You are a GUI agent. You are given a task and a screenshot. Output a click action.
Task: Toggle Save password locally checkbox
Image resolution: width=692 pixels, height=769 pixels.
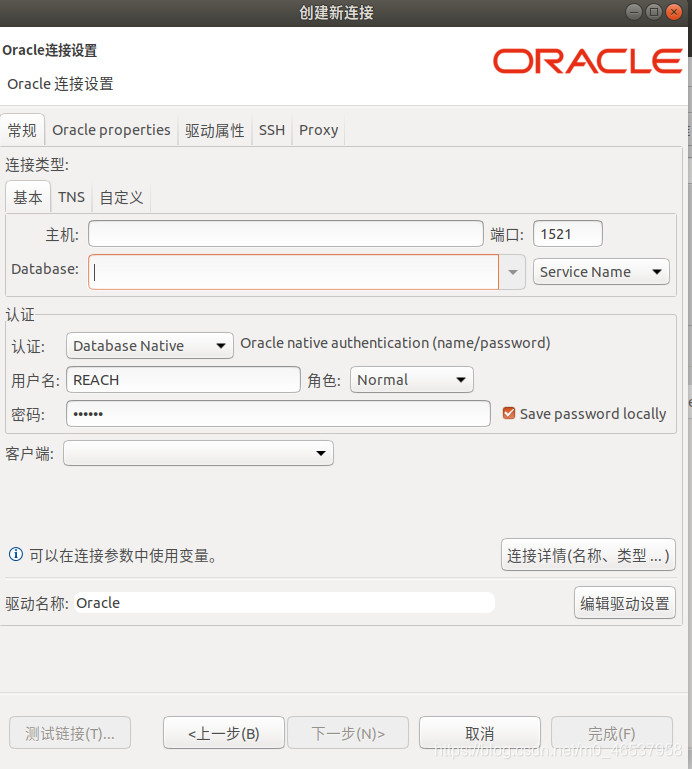[x=509, y=413]
